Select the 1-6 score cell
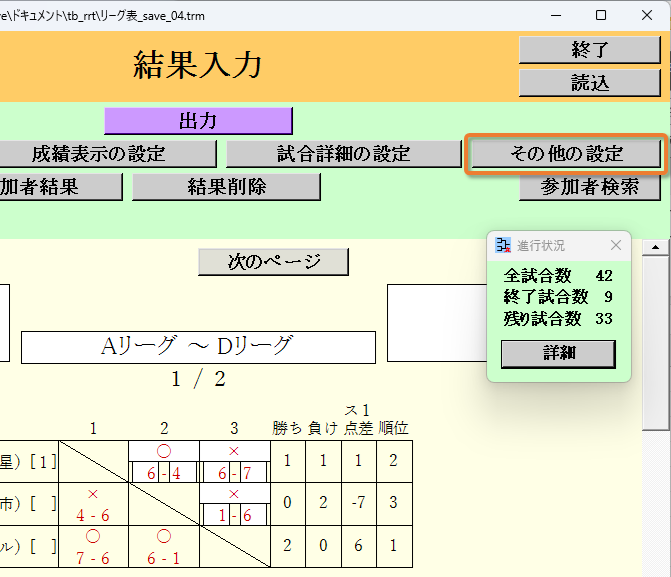Image resolution: width=671 pixels, height=577 pixels. pos(235,515)
